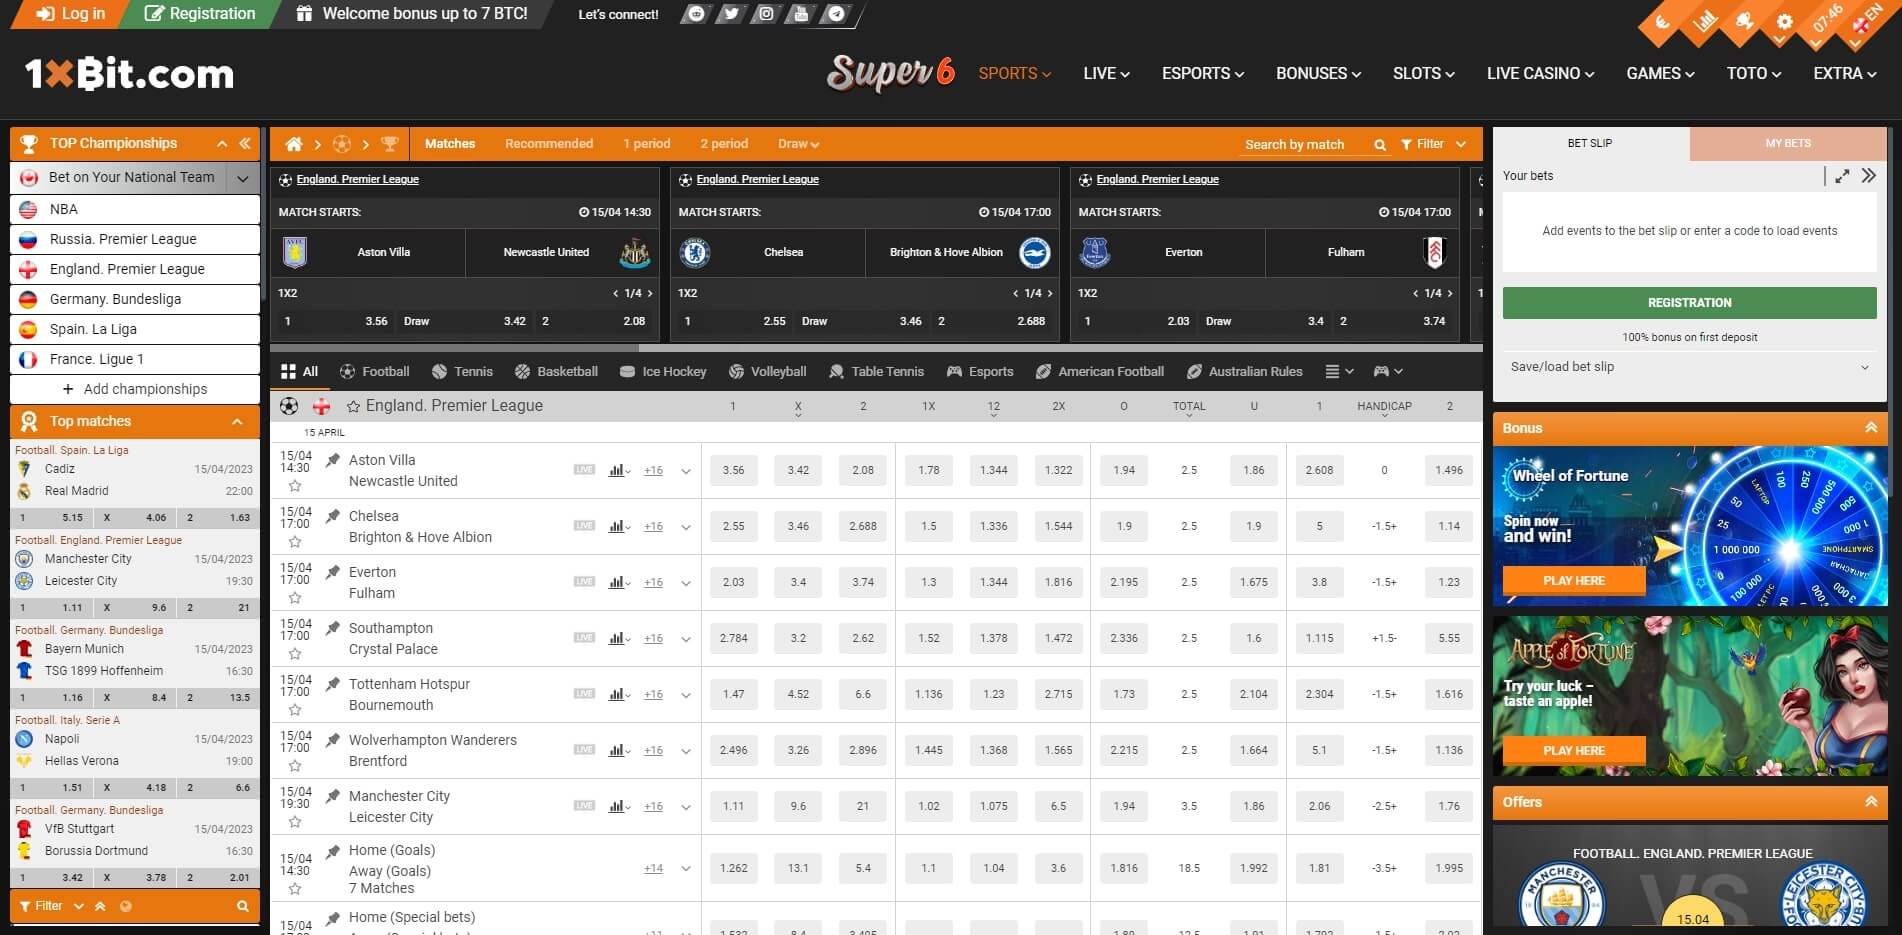The image size is (1902, 935).
Task: Click the Euro payments icon in top corner
Action: [x=1661, y=24]
